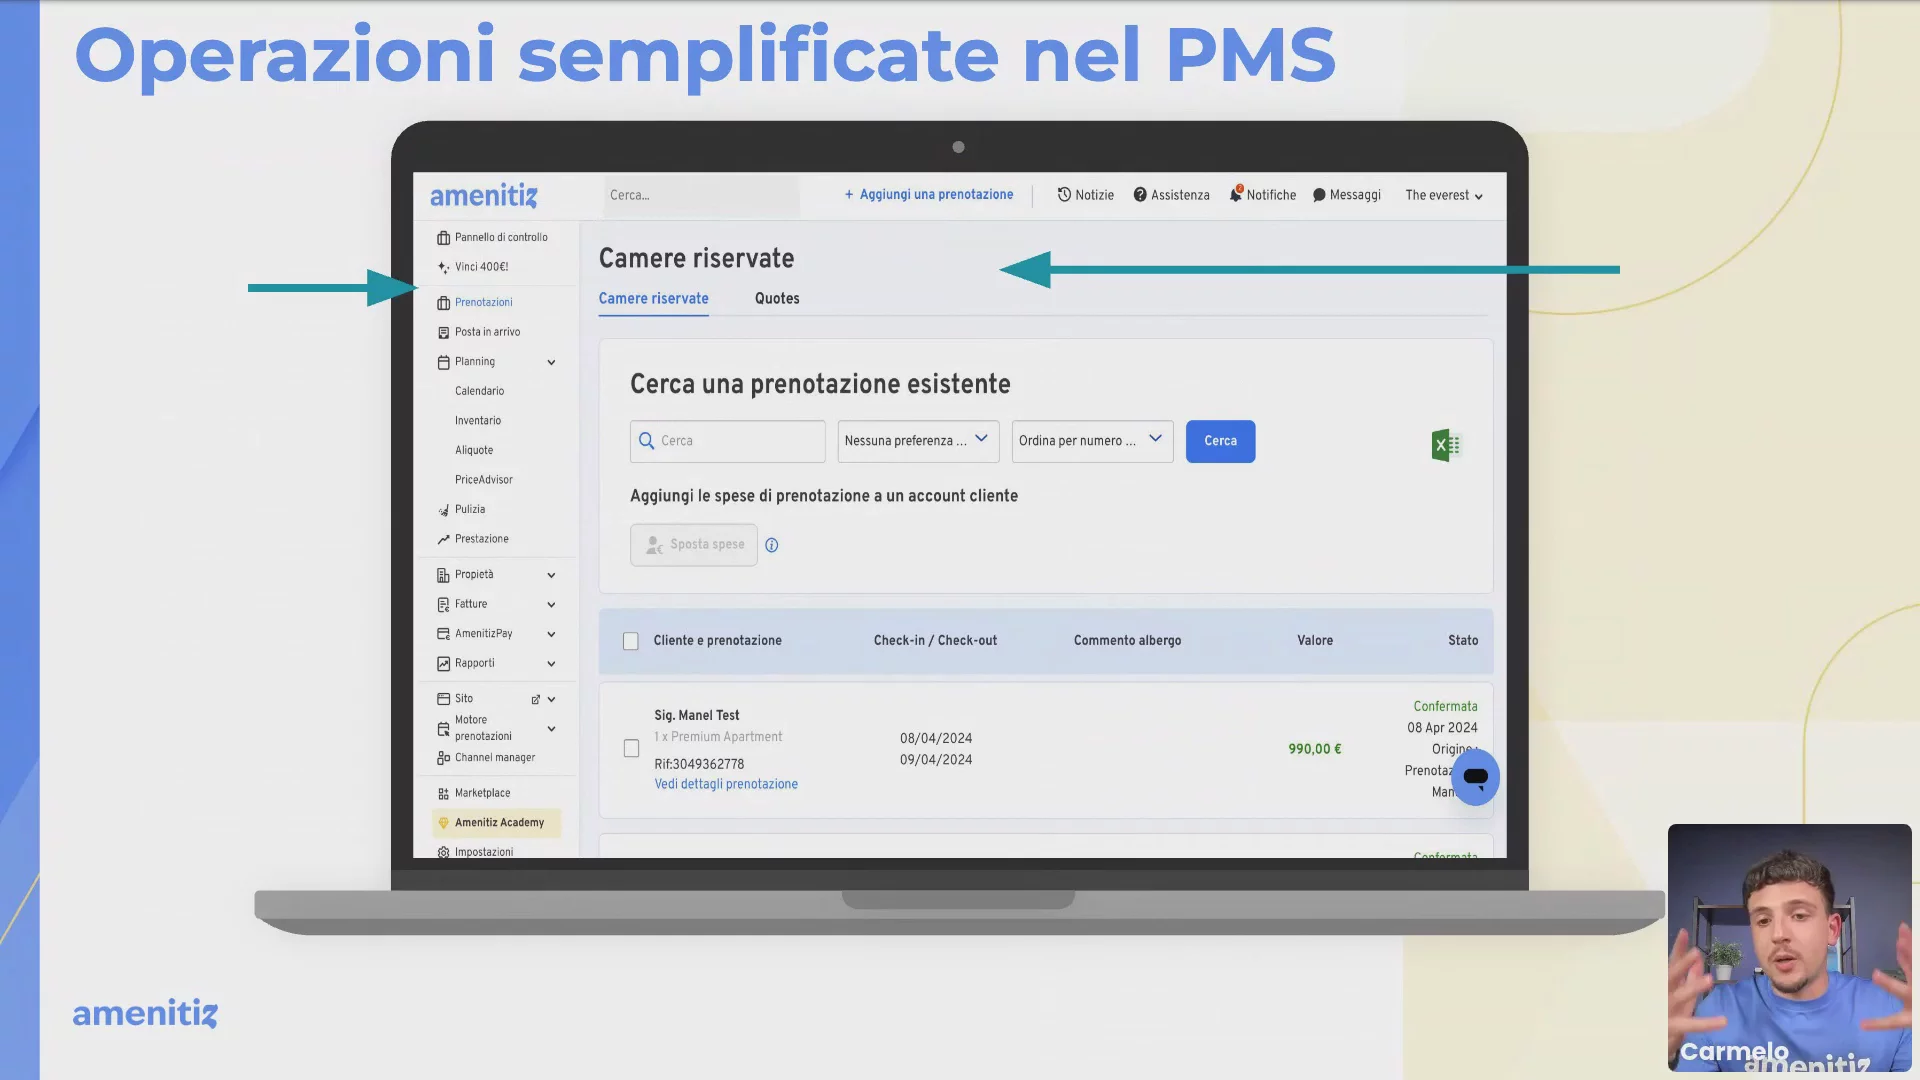Click the Sig. Manel Test guest name

[697, 716]
